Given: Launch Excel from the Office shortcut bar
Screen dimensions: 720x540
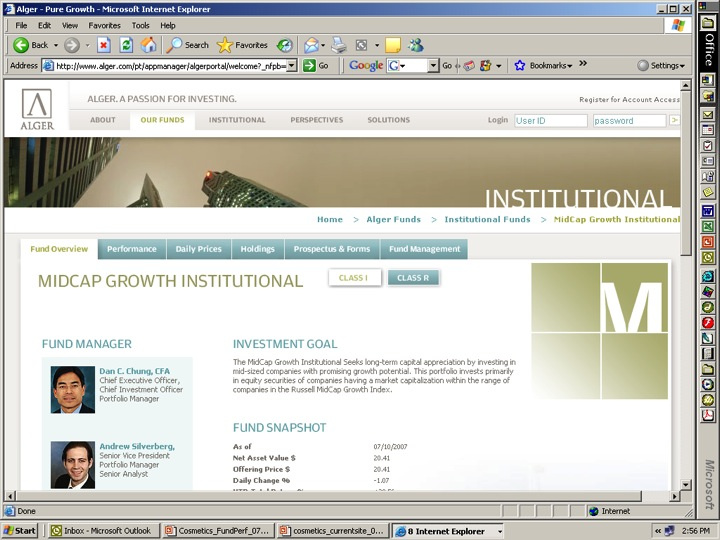Looking at the screenshot, I should pos(708,226).
